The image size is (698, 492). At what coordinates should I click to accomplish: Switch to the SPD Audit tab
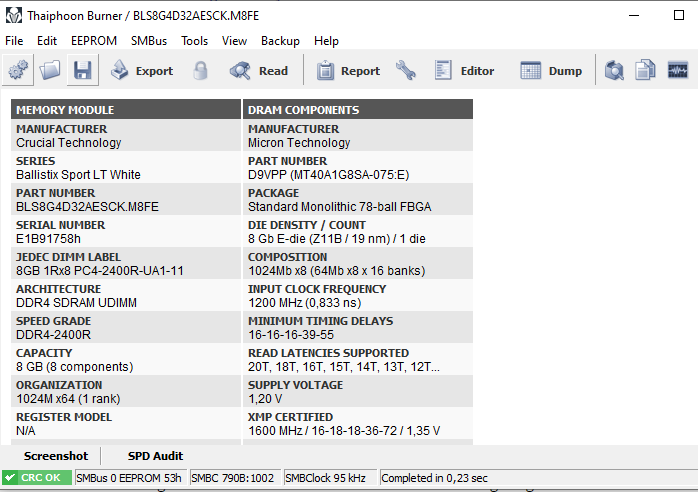click(x=155, y=456)
